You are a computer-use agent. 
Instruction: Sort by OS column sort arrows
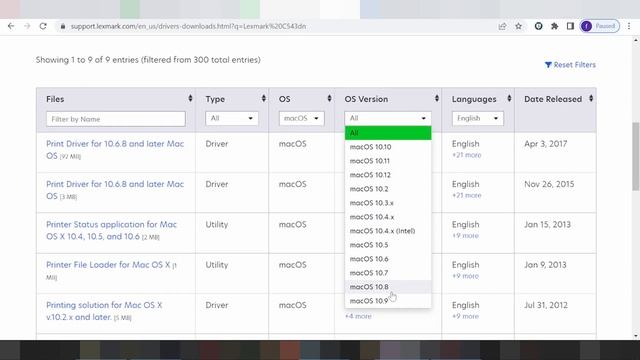click(329, 98)
